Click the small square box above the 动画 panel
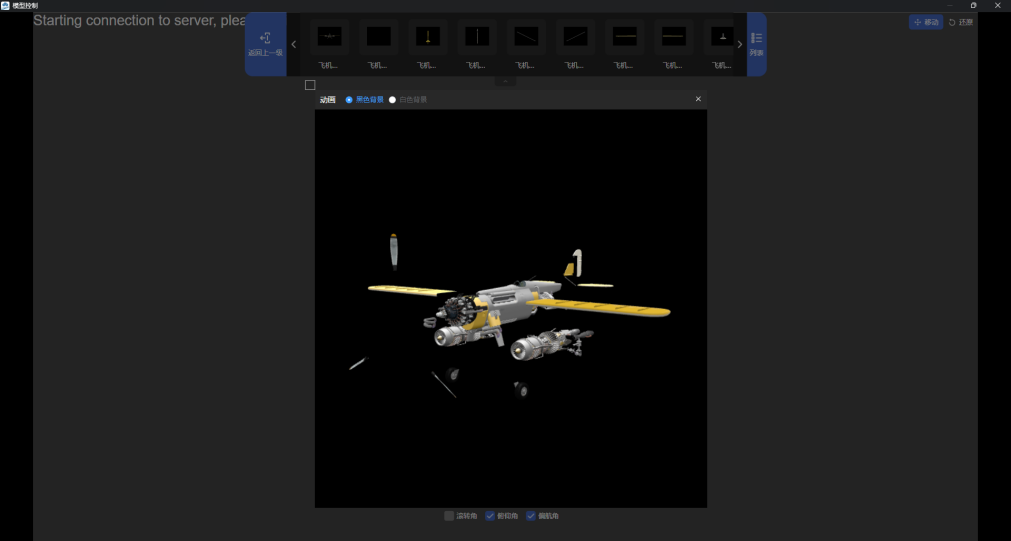The image size is (1011, 541). tap(310, 85)
